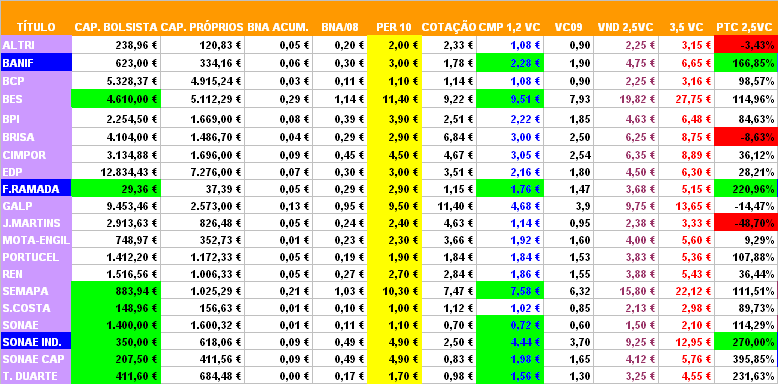Click S.COSTA market cap 148,96 €

[x=116, y=308]
